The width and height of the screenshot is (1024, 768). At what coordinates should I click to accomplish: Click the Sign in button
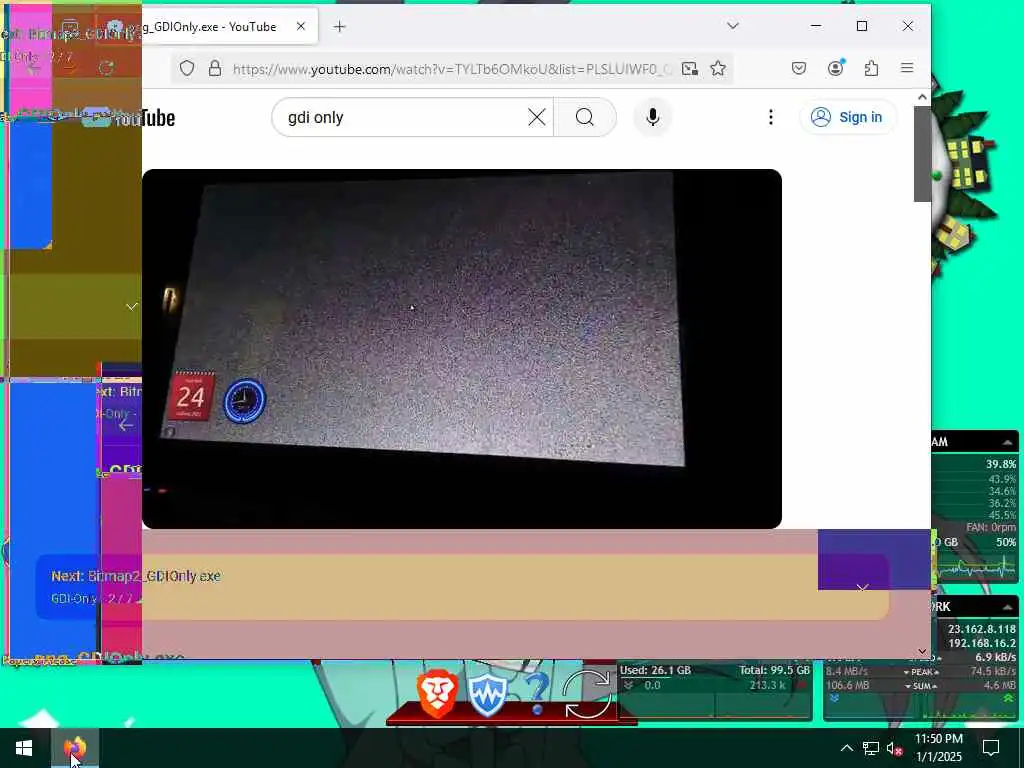[x=847, y=118]
